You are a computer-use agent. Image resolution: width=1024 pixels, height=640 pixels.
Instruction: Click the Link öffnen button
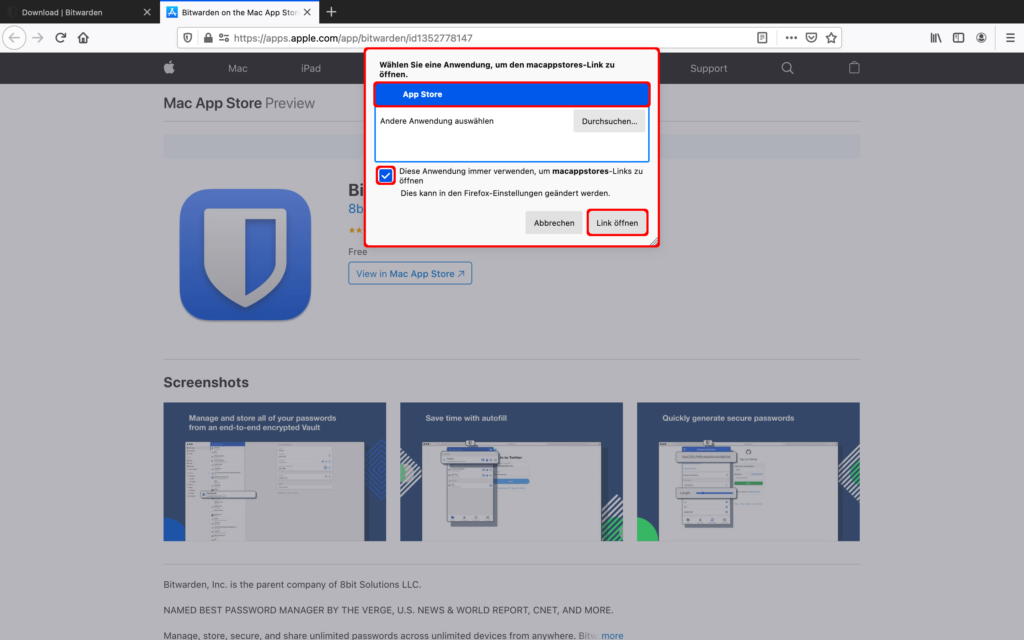(x=617, y=223)
